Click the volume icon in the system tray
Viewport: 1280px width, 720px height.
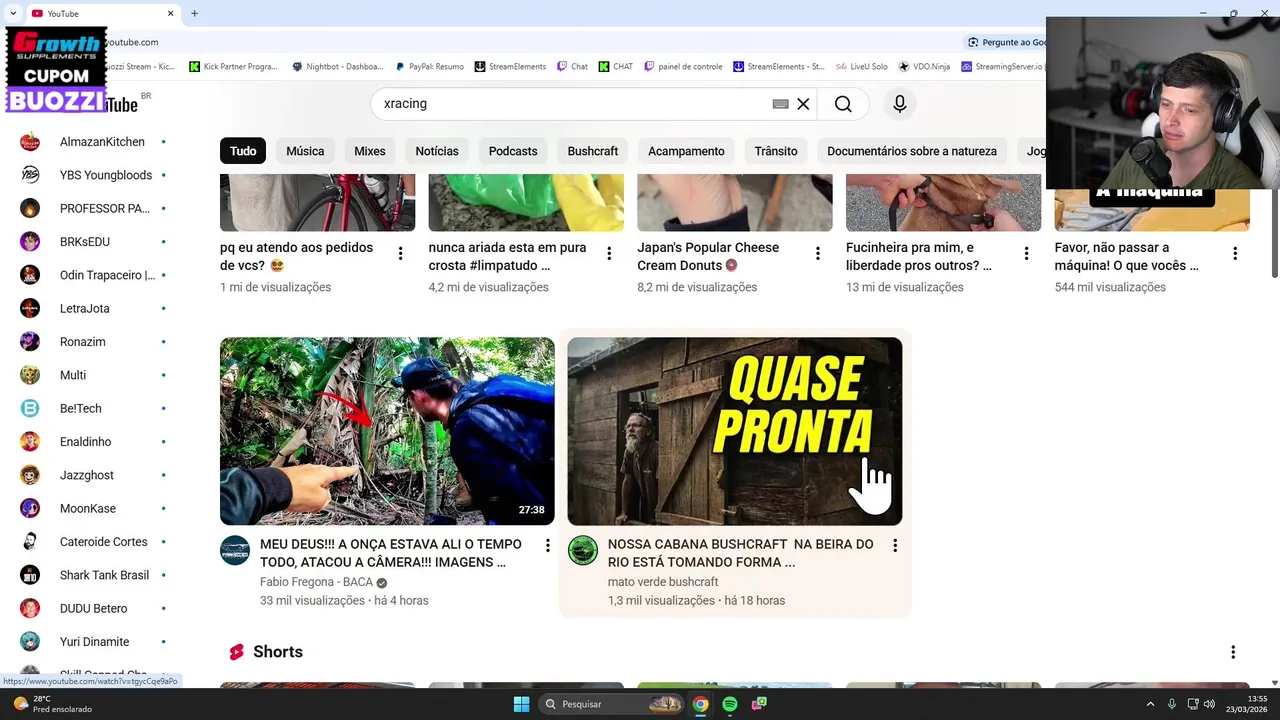[1210, 704]
